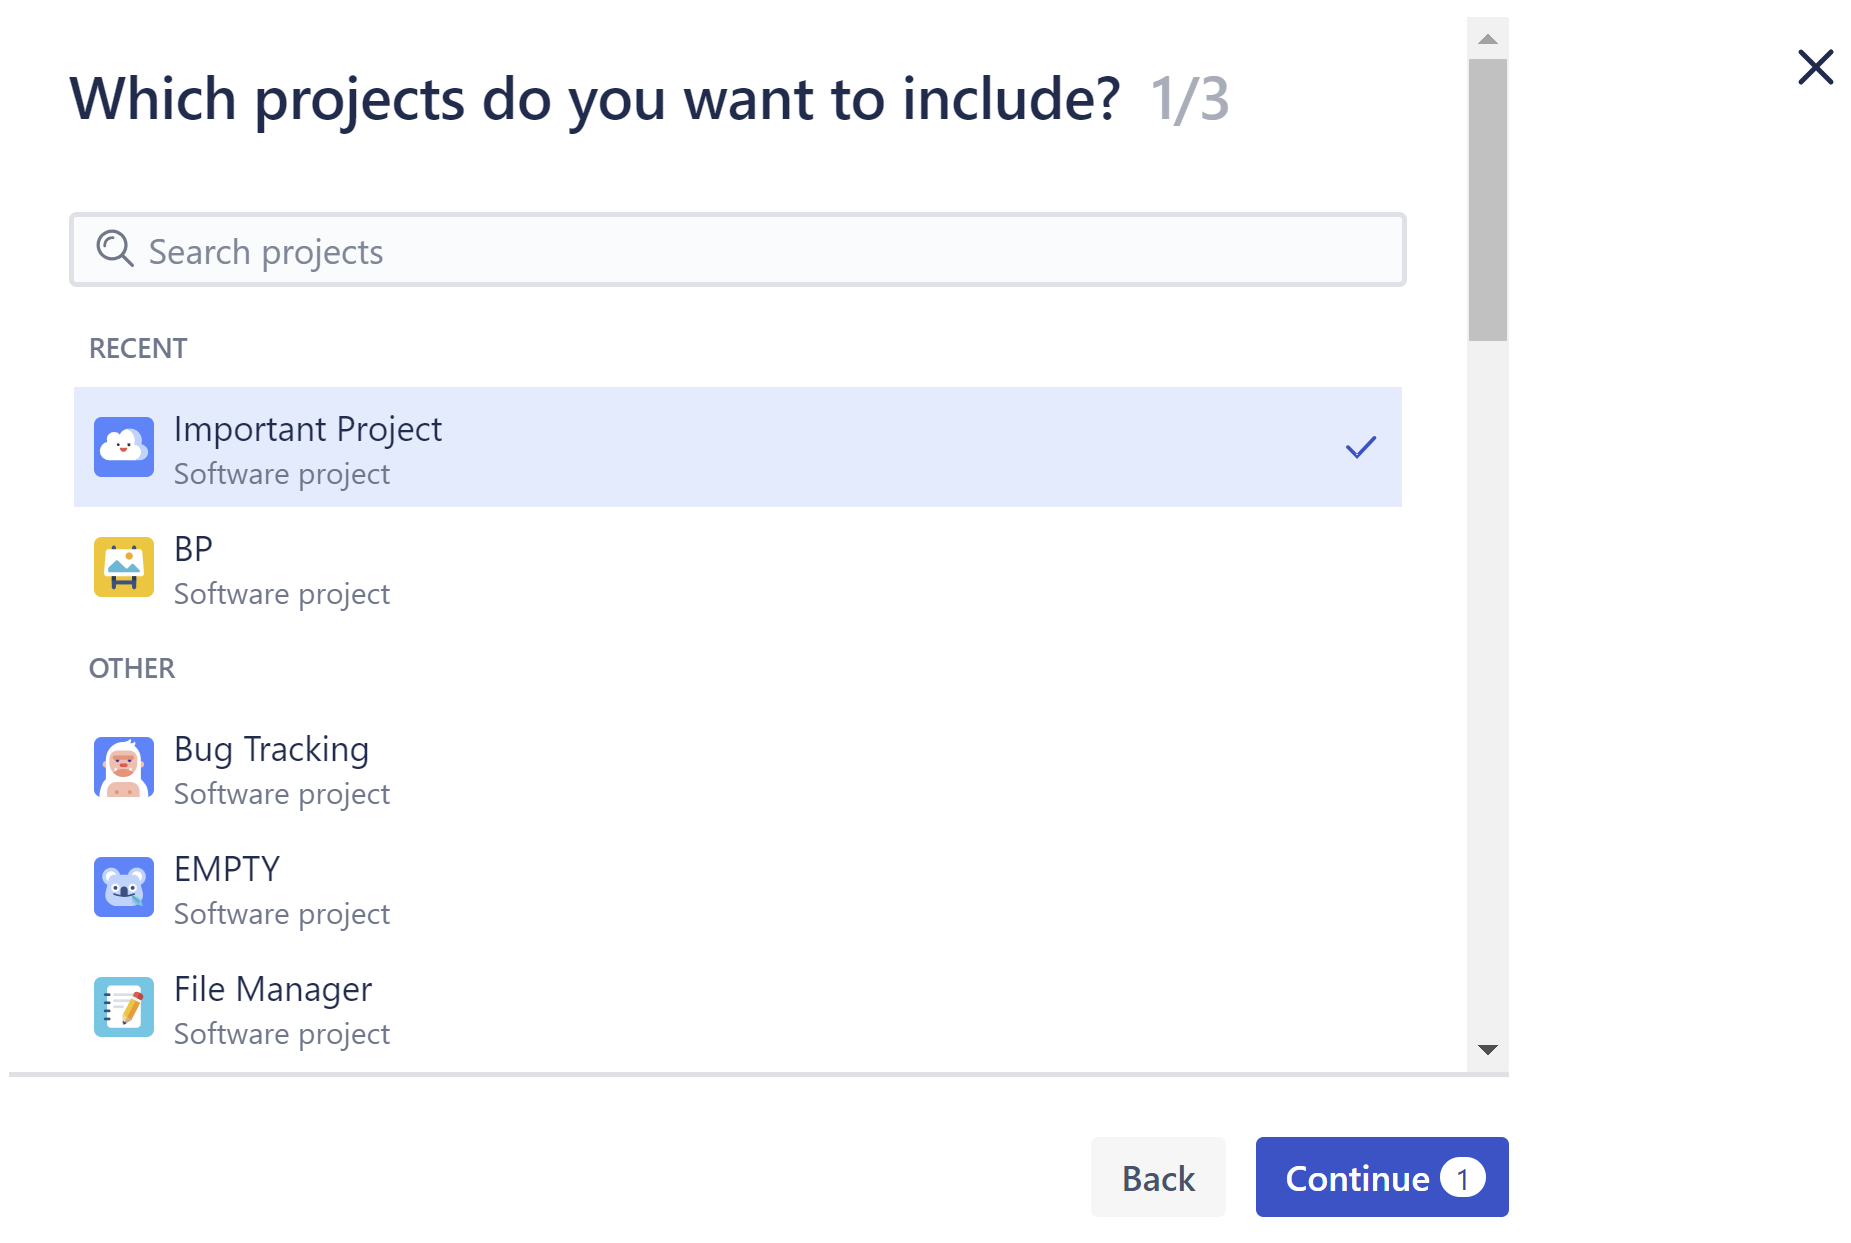Click the Important Project cloud icon
Viewport: 1851px width, 1243px height.
123,447
